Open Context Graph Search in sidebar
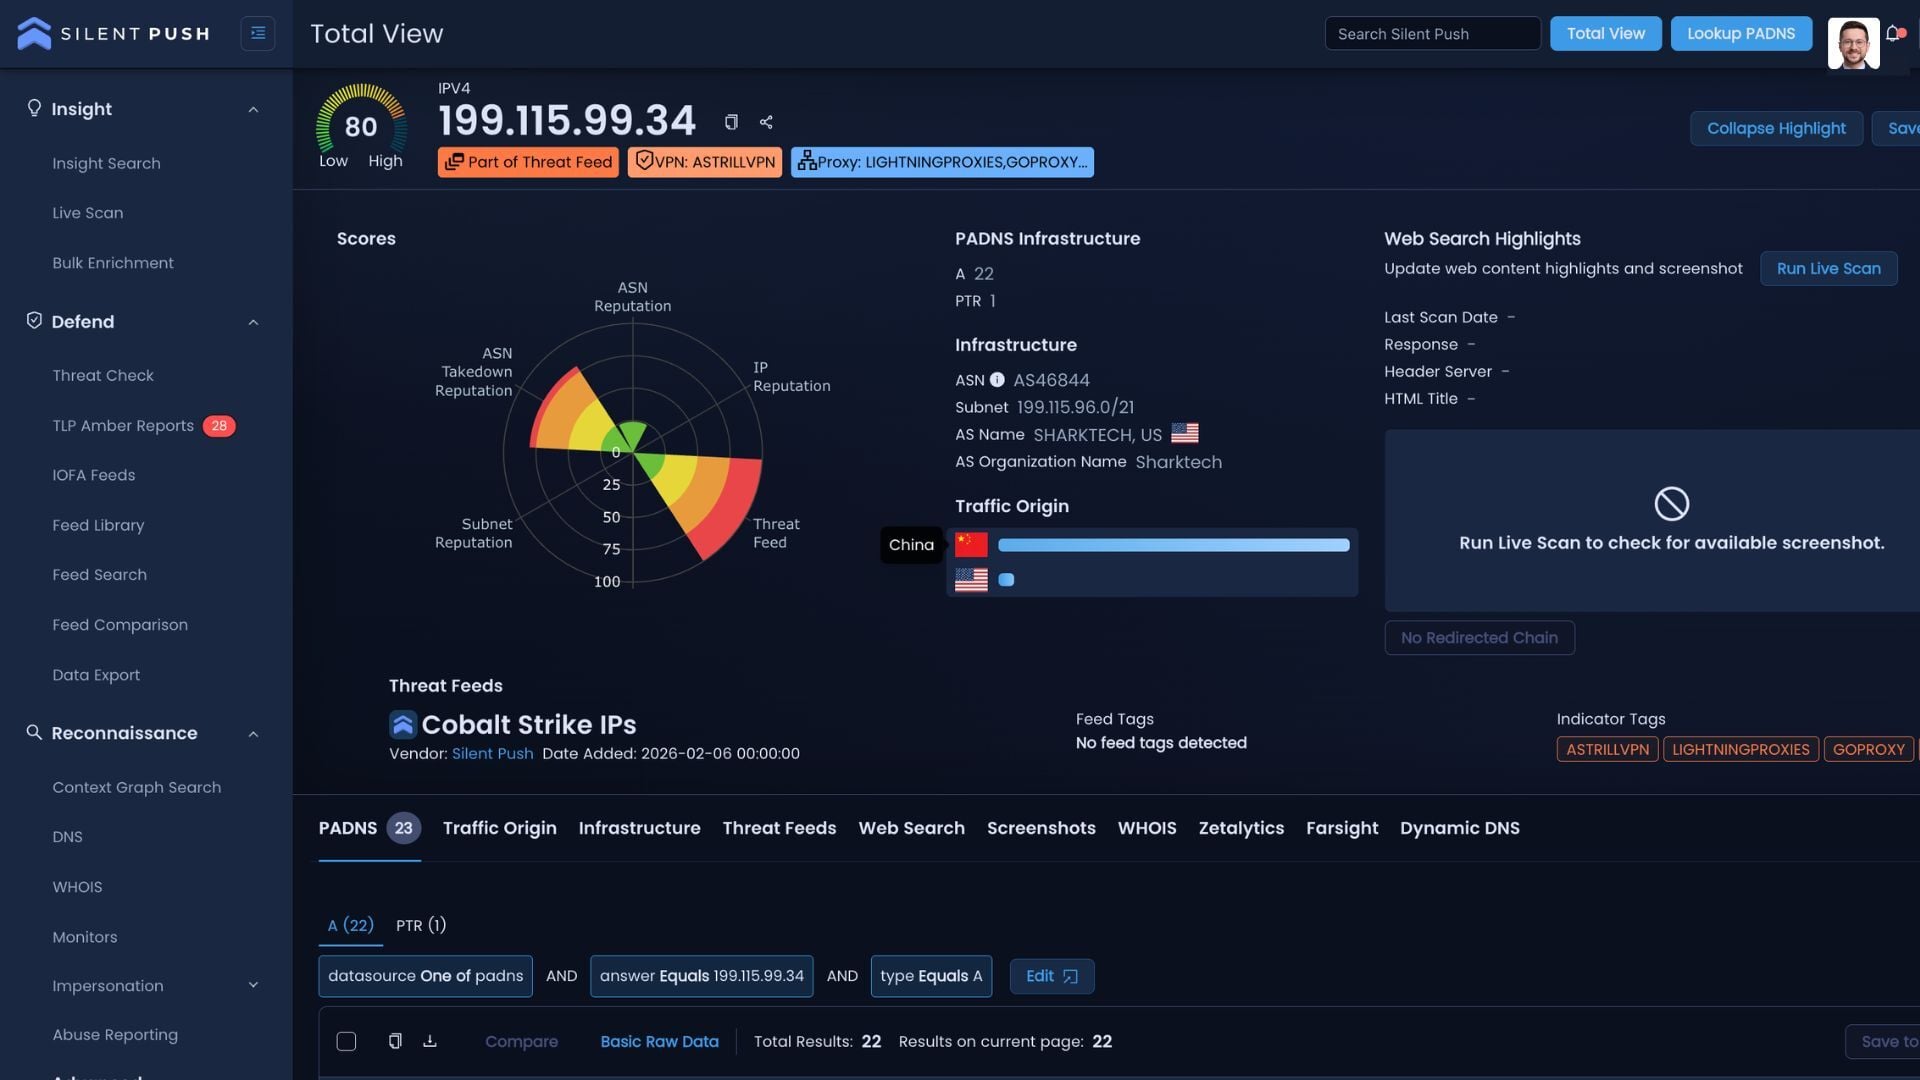 point(137,787)
